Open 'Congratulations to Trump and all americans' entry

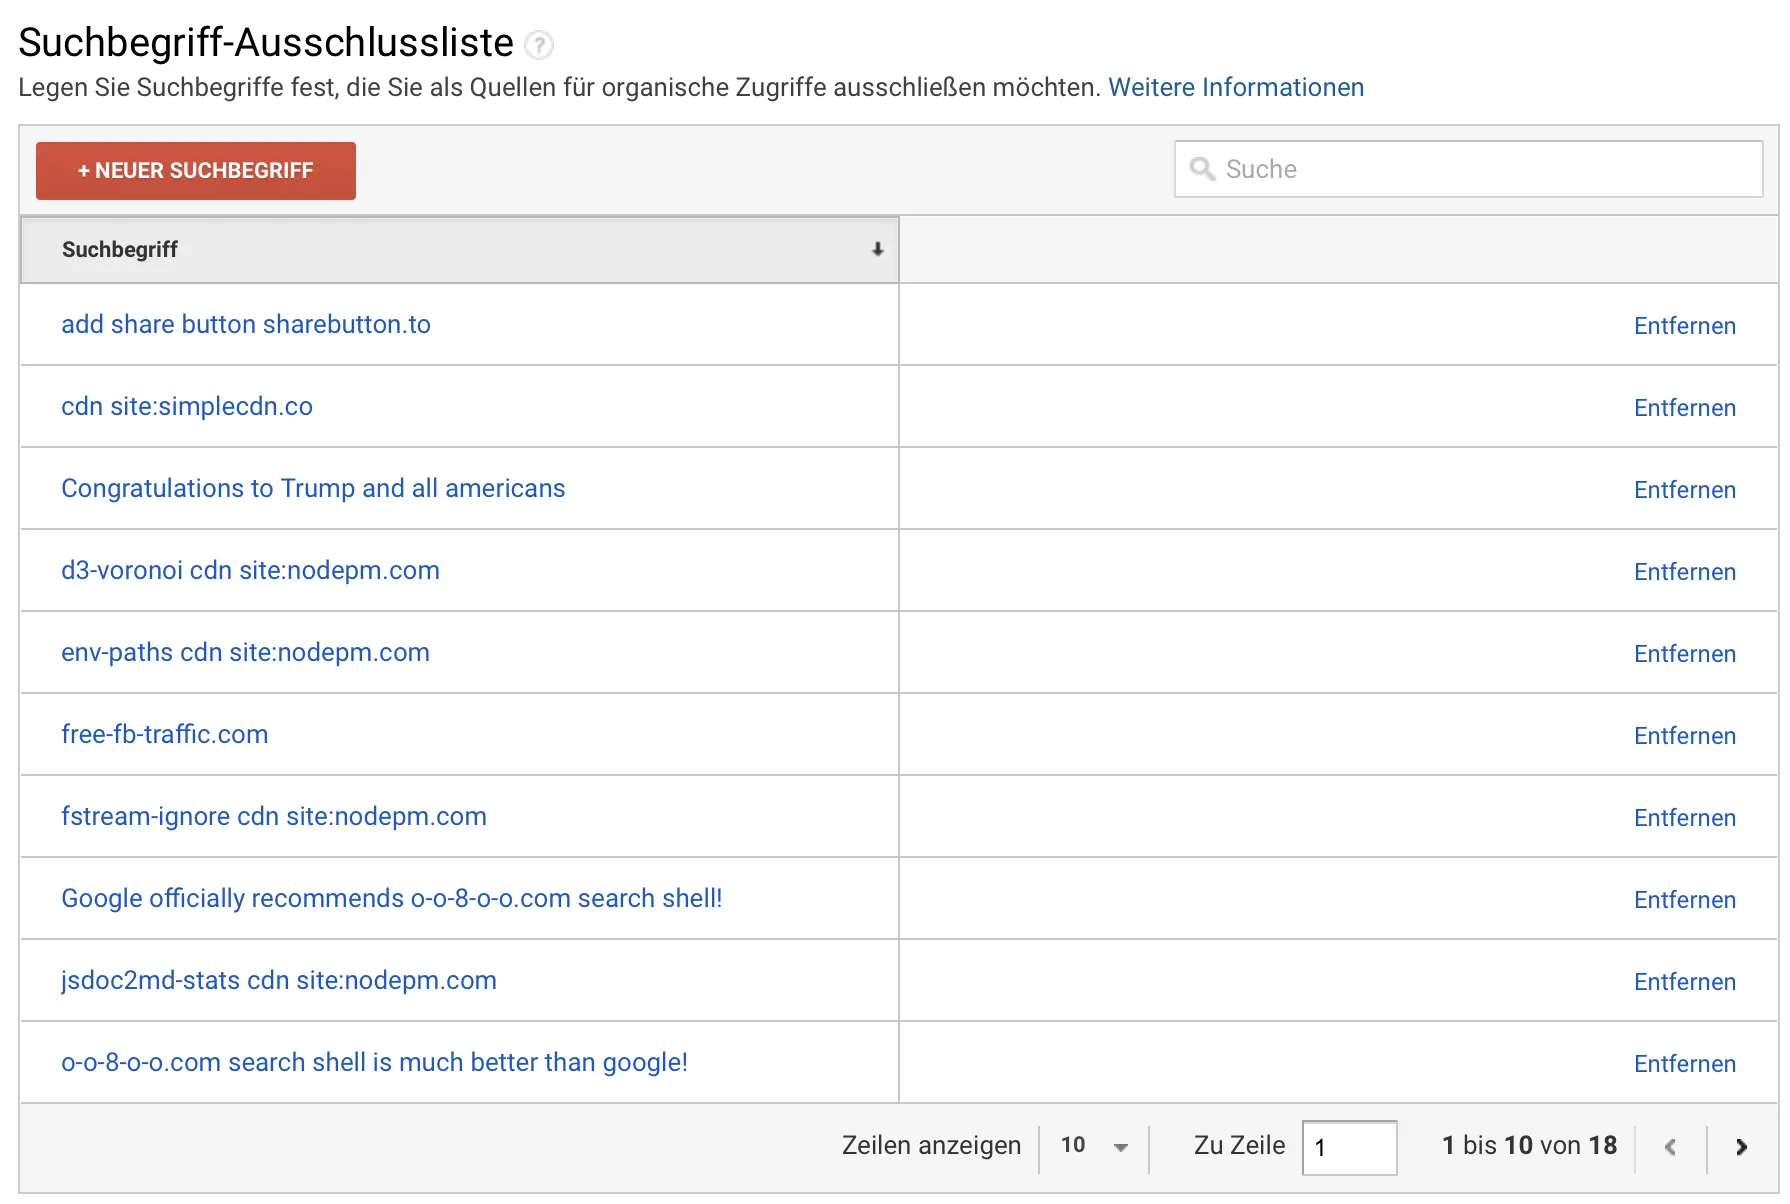click(x=313, y=489)
